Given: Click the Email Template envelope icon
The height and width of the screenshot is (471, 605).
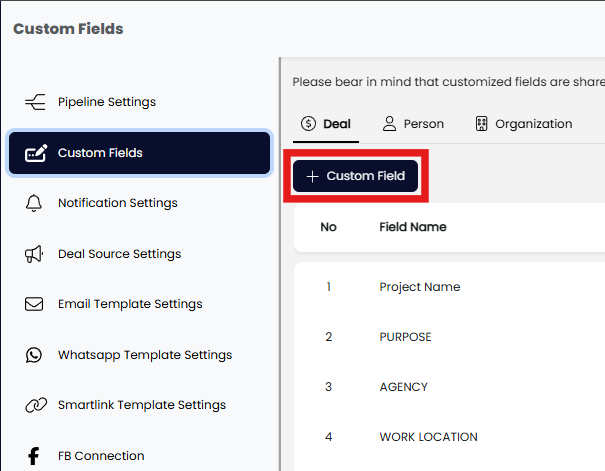Looking at the screenshot, I should point(35,304).
